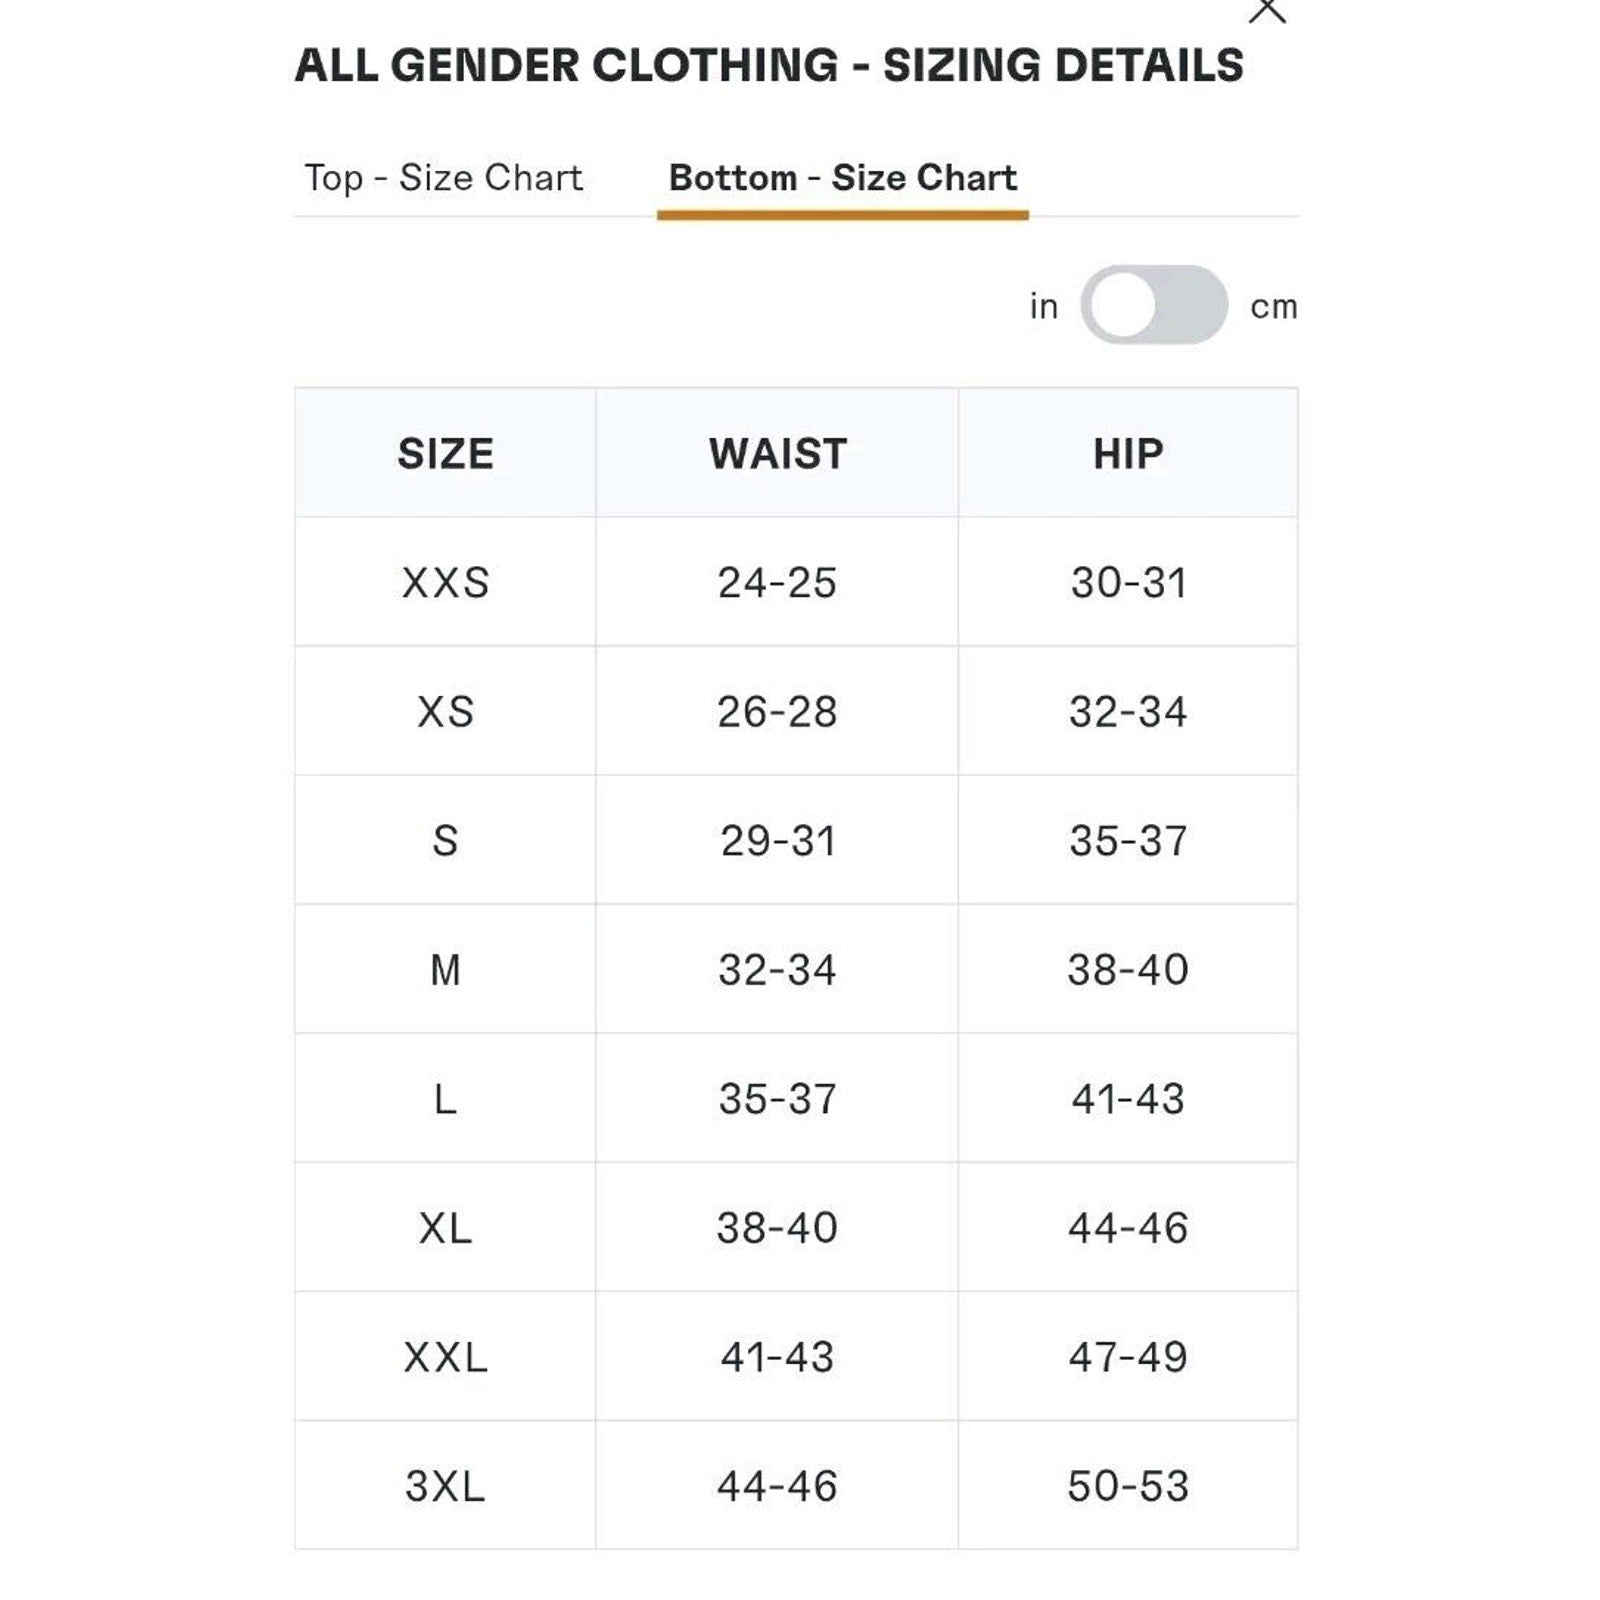Image resolution: width=1600 pixels, height=1600 pixels.
Task: Select the XXL size cell
Action: coord(445,1356)
